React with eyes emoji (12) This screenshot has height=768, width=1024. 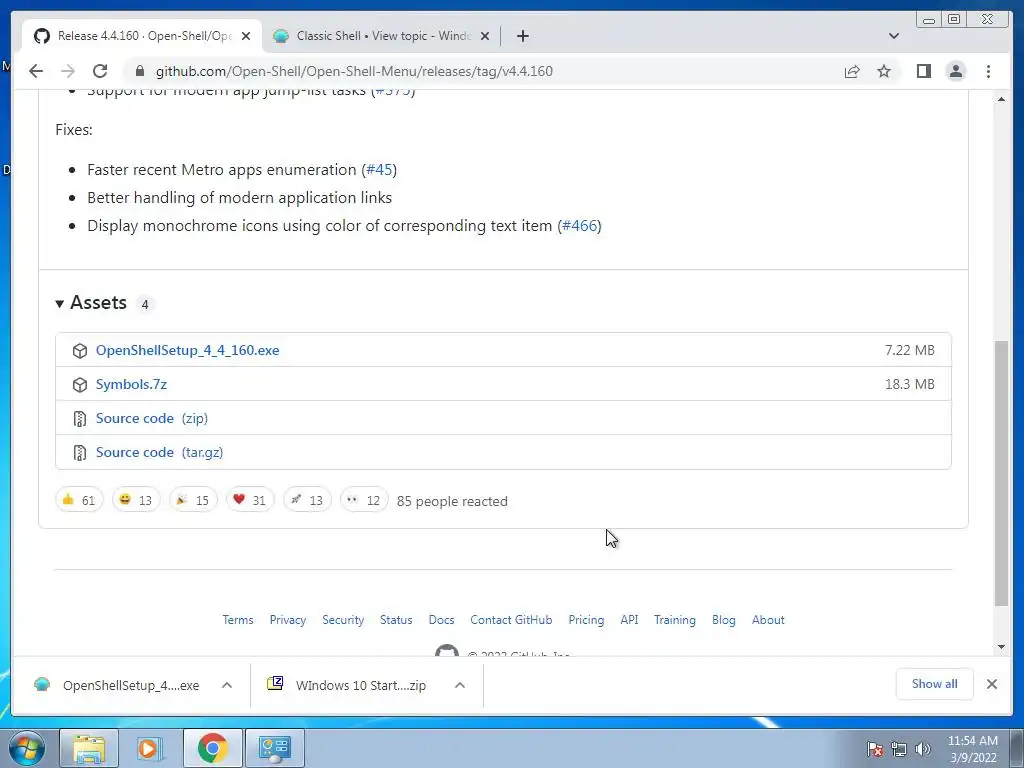coord(364,500)
